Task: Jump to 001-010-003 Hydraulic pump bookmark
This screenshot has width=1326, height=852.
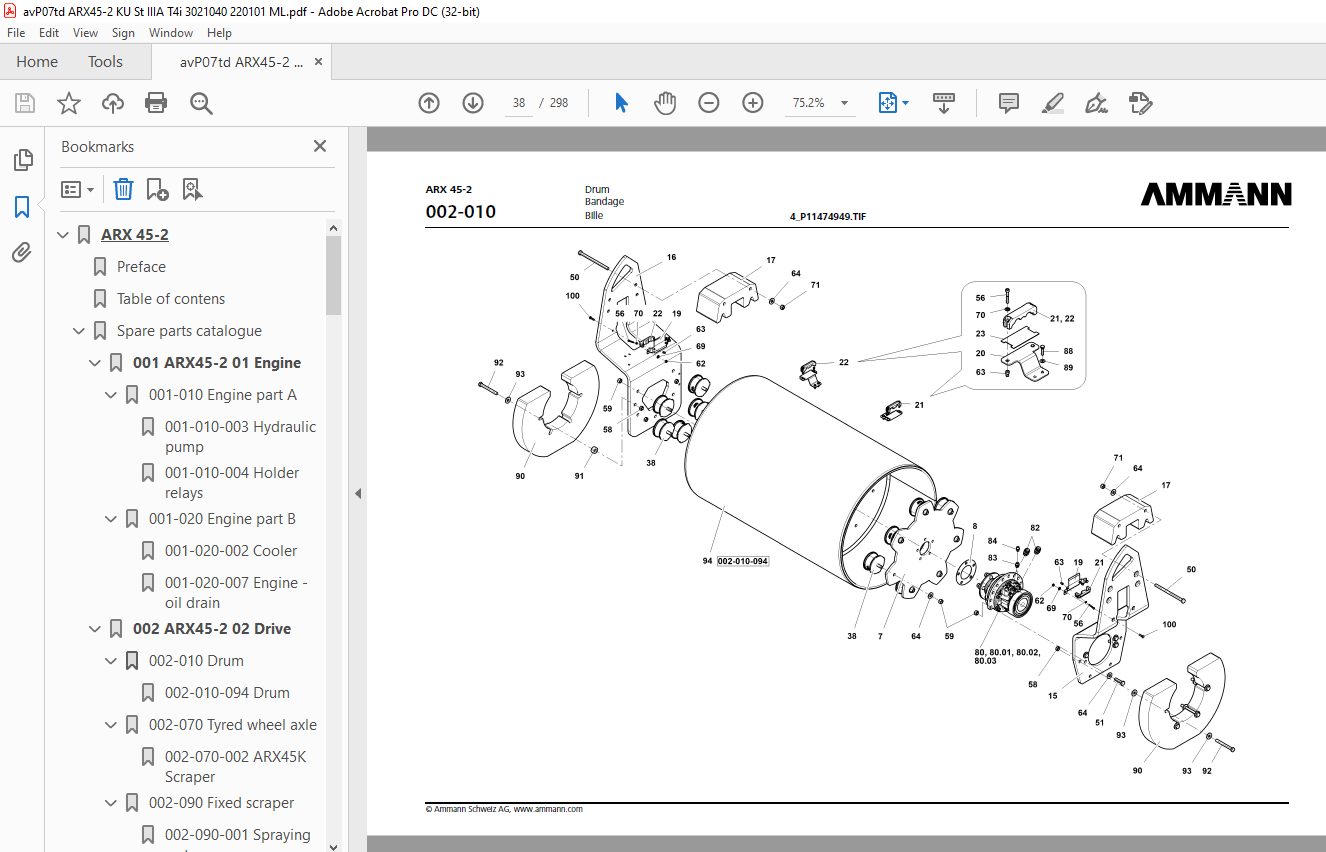Action: [x=240, y=437]
